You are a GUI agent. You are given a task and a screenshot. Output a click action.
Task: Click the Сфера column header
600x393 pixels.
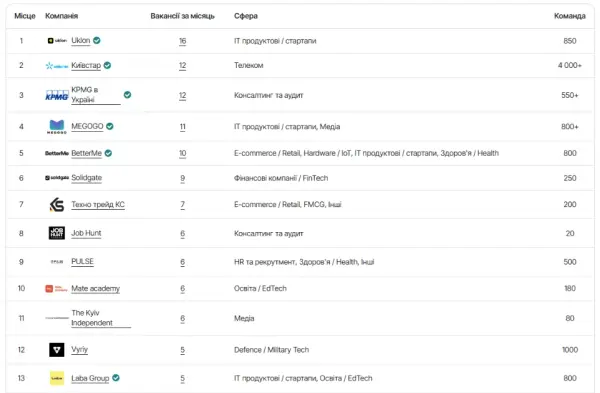[x=246, y=16]
